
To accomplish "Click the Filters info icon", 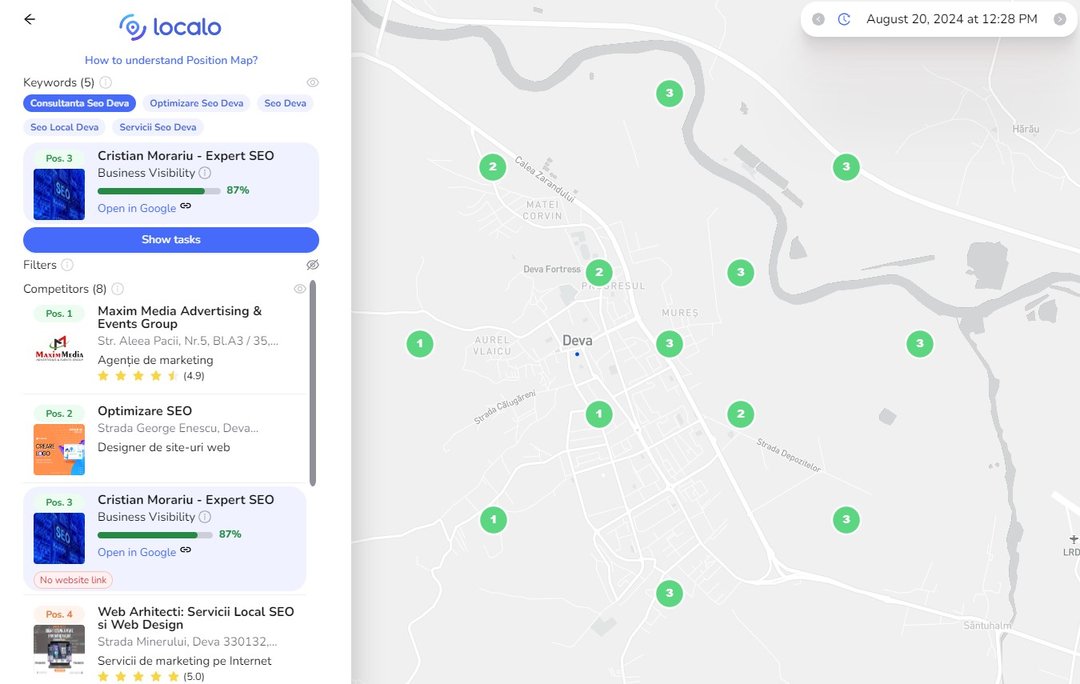I will point(67,265).
